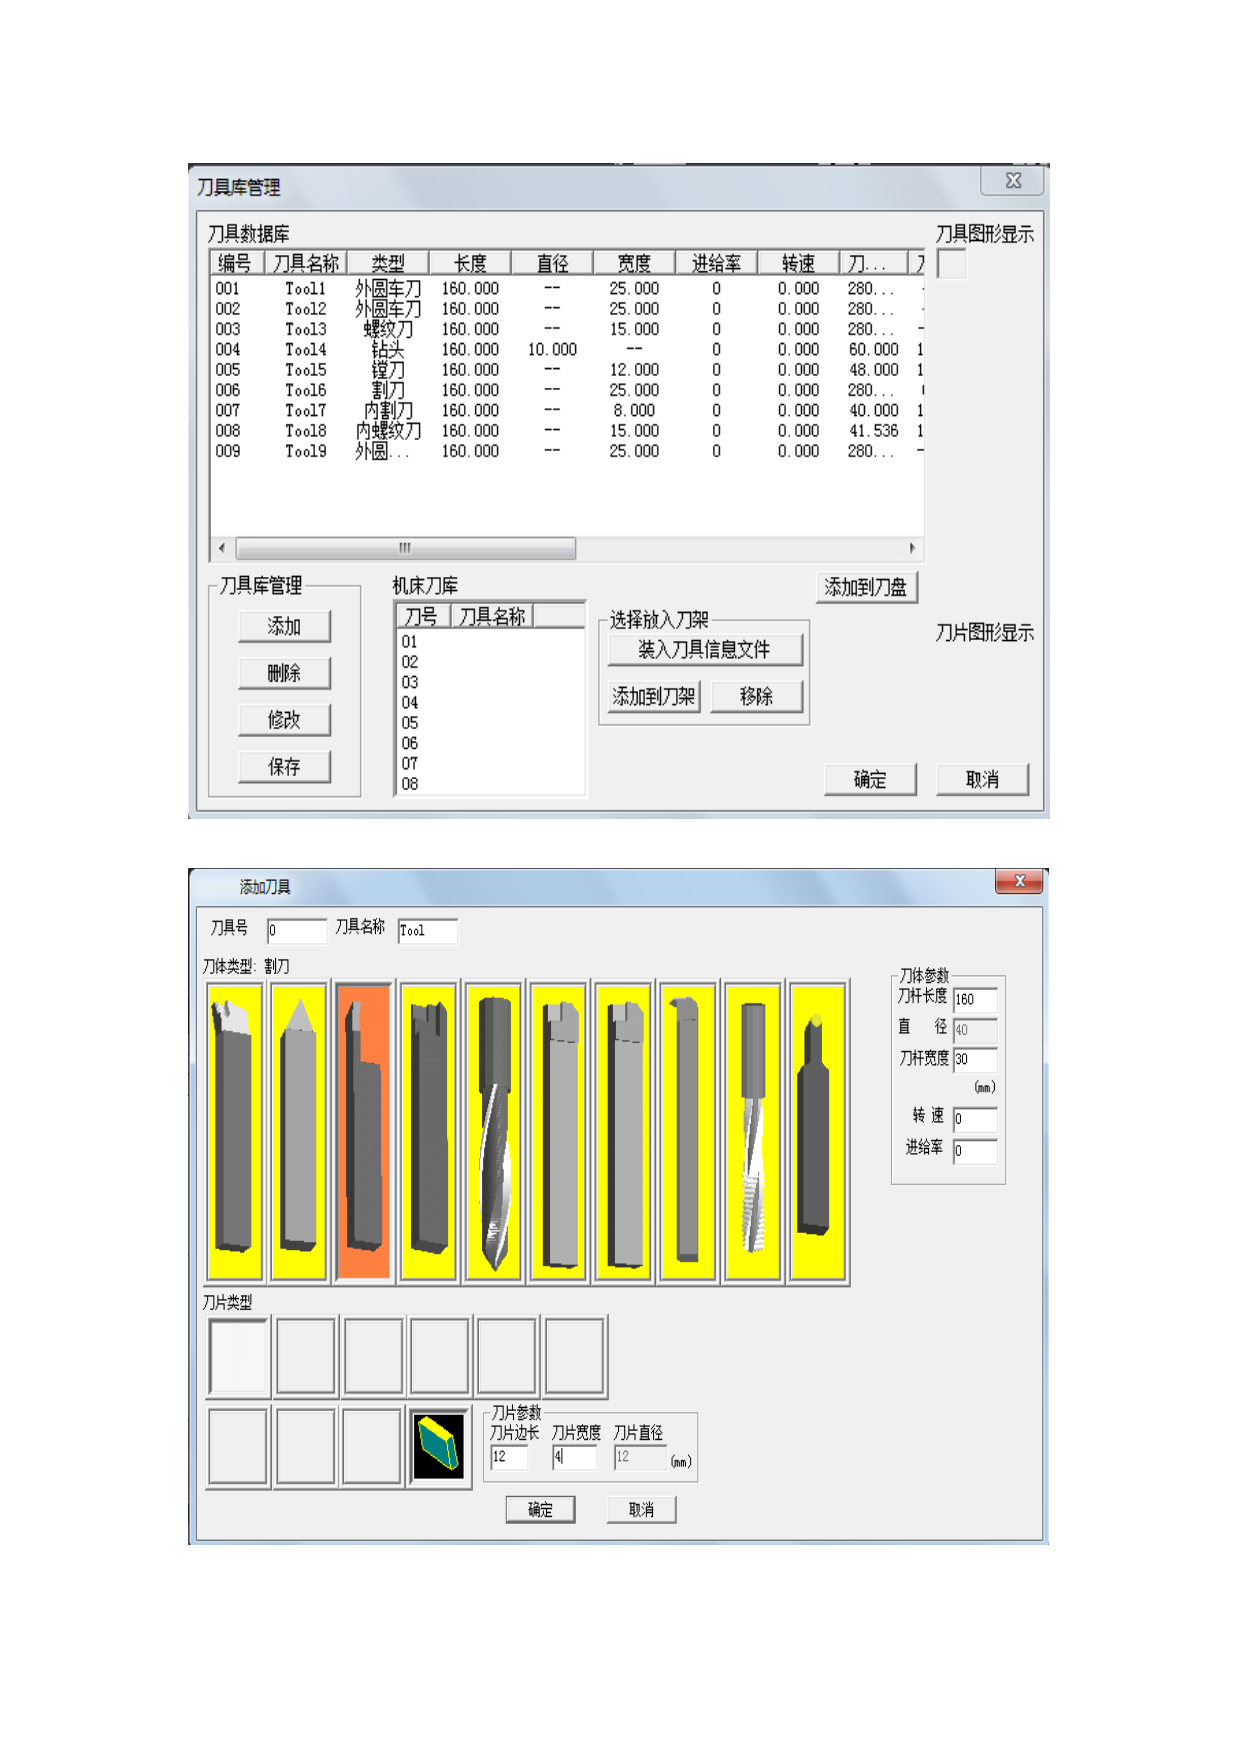Select slot 04 in 机床刀库 list
The image size is (1241, 1754).
click(x=490, y=703)
